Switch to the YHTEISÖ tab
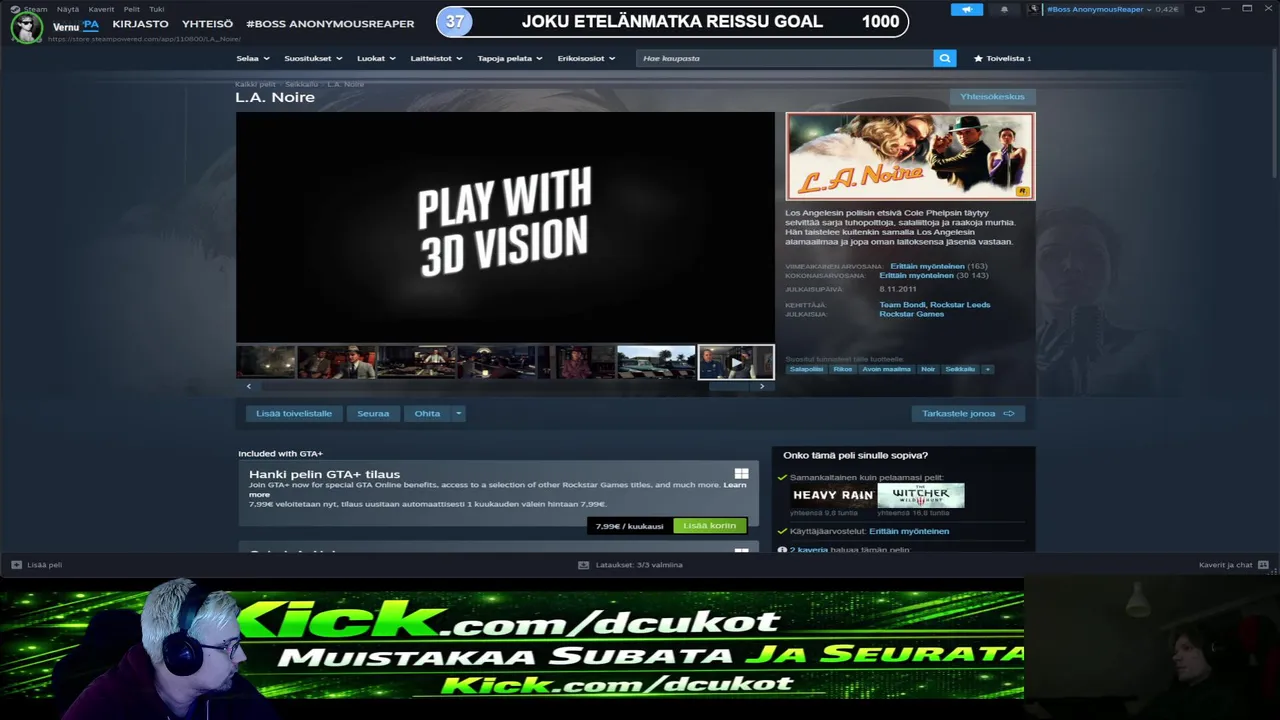This screenshot has width=1280, height=720. tap(207, 24)
